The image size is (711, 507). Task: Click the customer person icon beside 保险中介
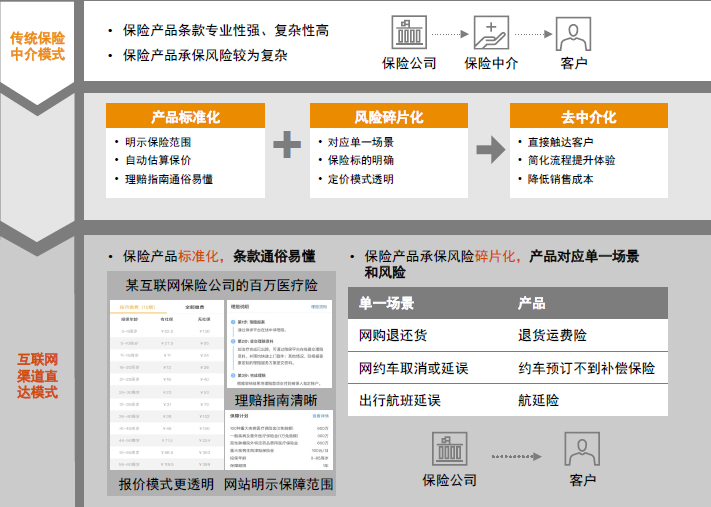573,33
